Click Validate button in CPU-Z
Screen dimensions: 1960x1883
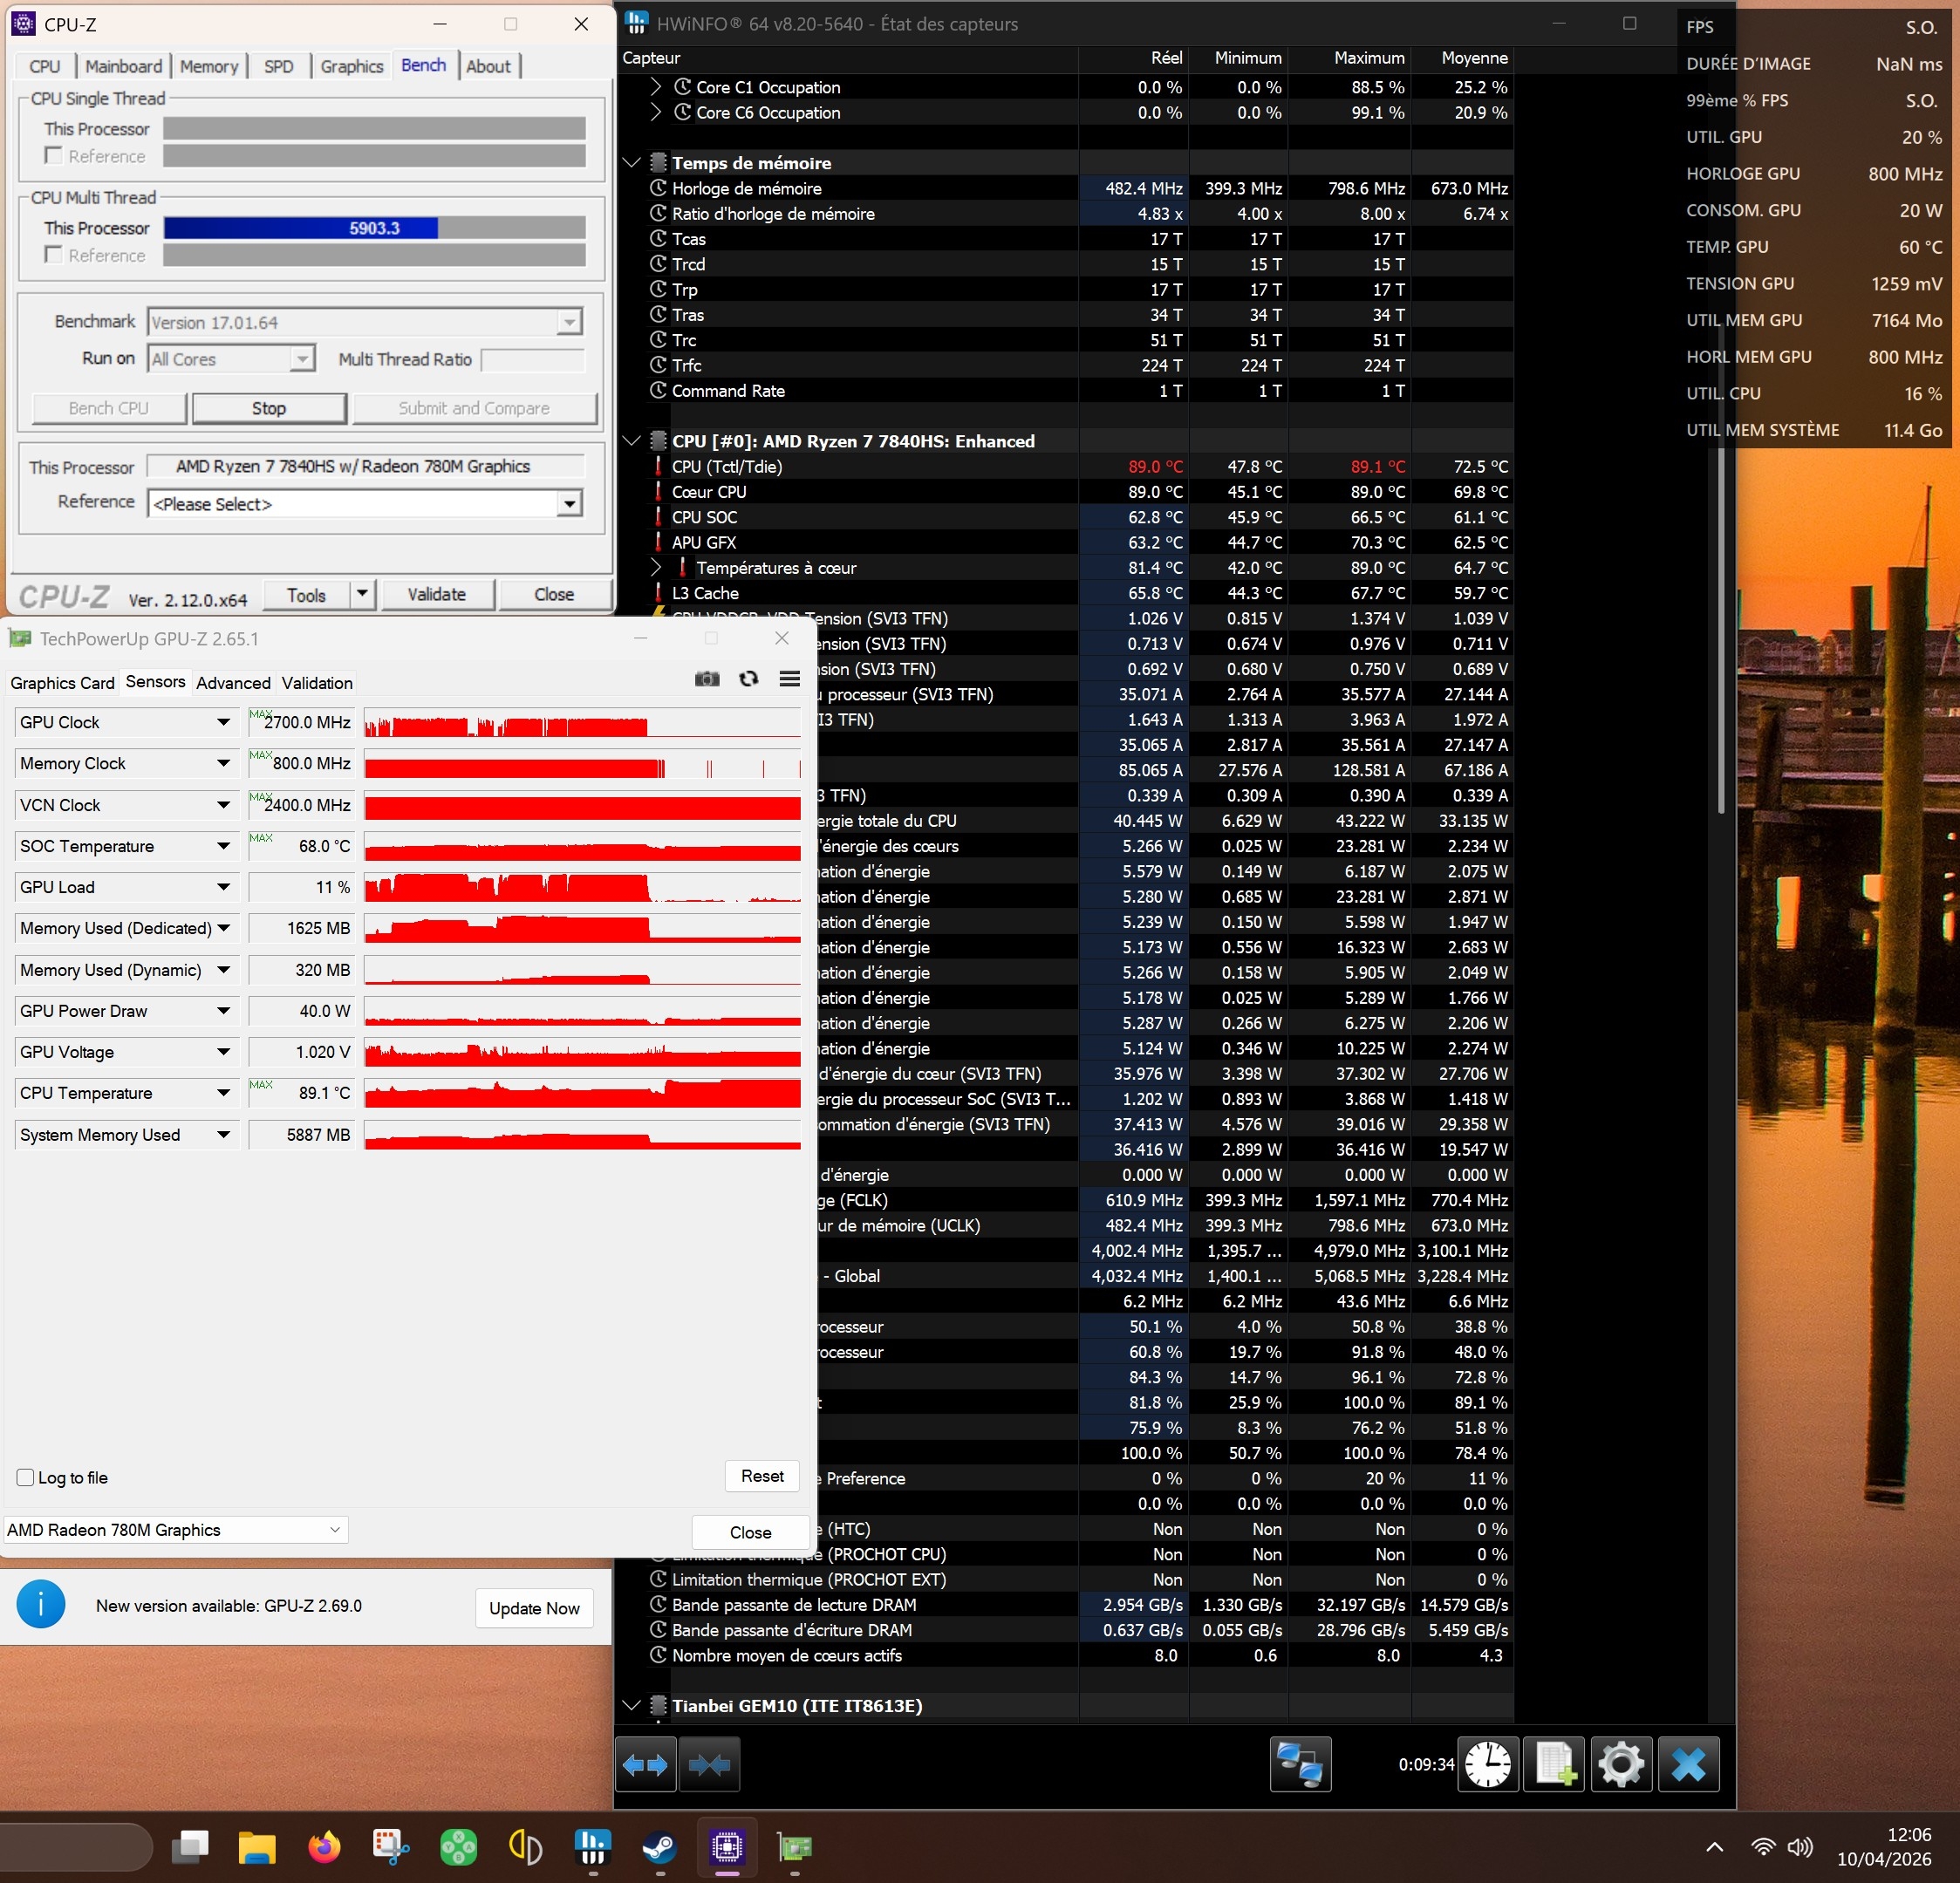tap(437, 594)
